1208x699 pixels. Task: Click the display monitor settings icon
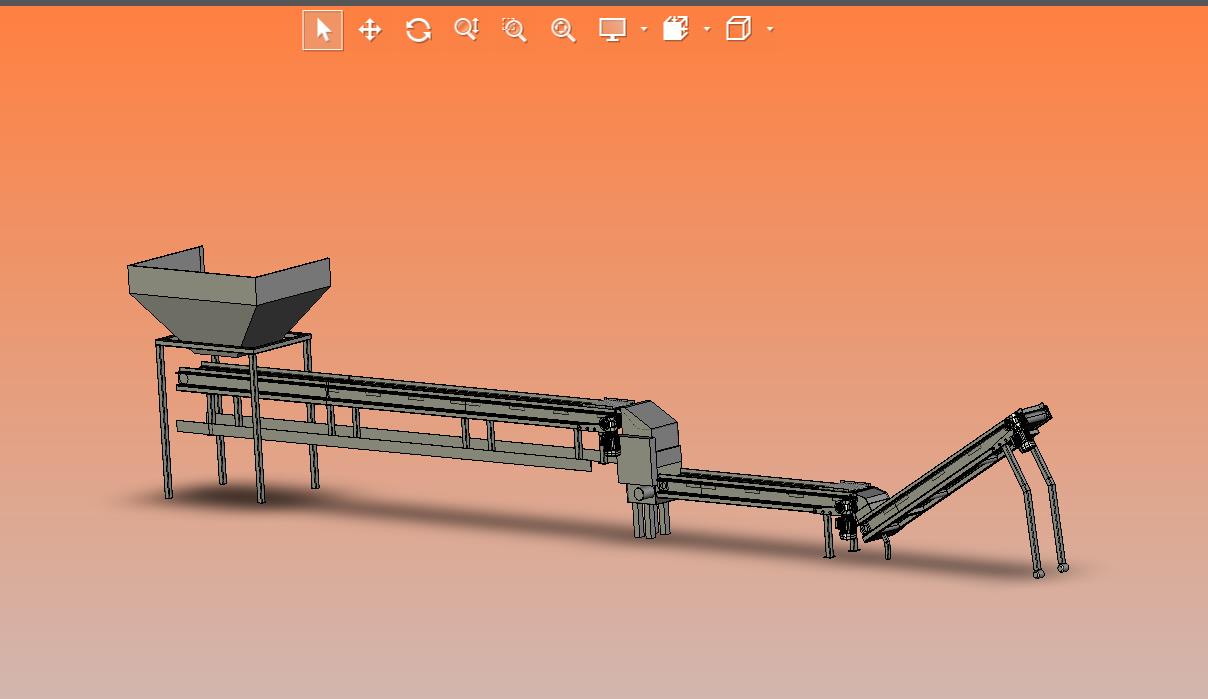612,30
